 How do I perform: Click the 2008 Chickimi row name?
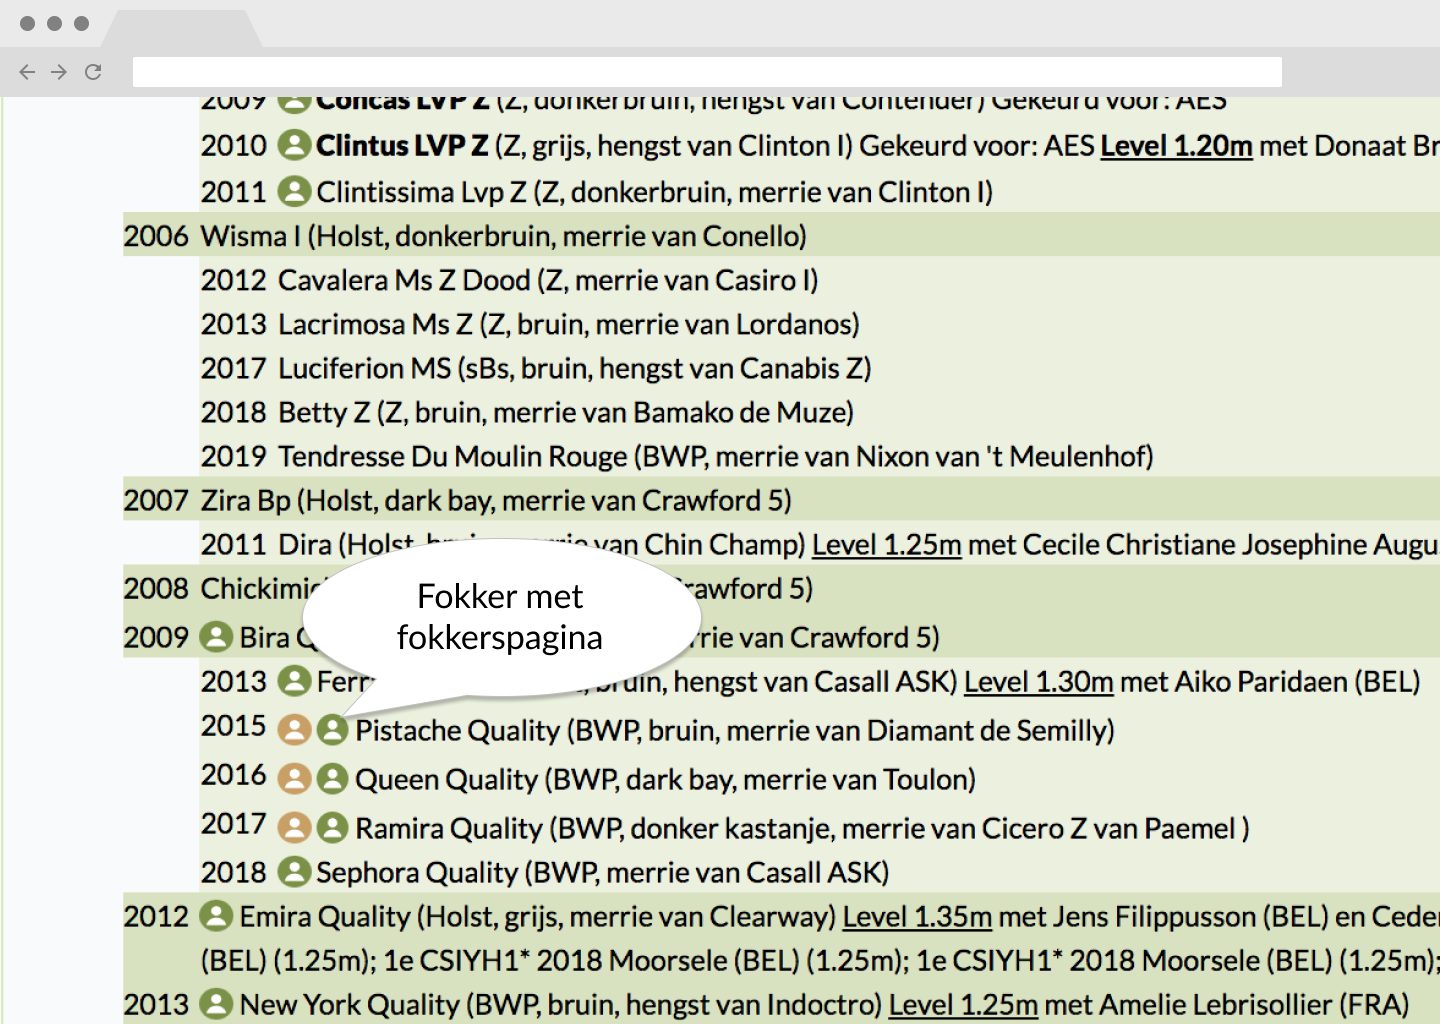[262, 589]
